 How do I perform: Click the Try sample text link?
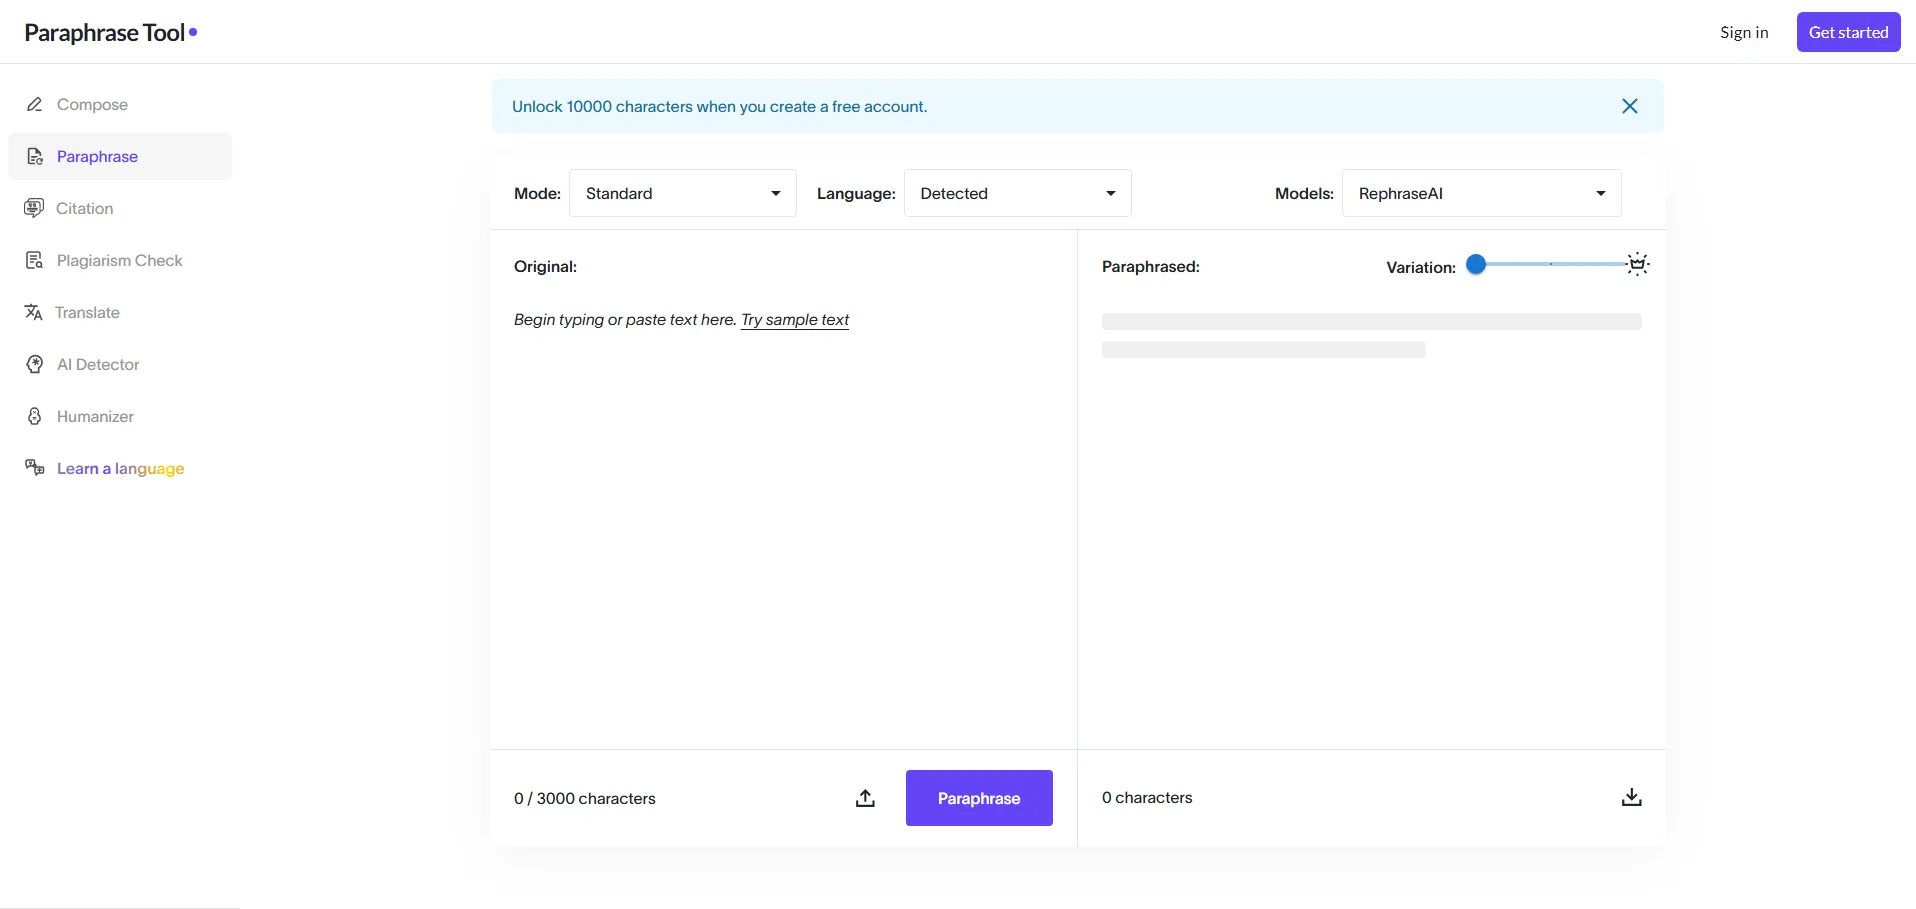795,320
